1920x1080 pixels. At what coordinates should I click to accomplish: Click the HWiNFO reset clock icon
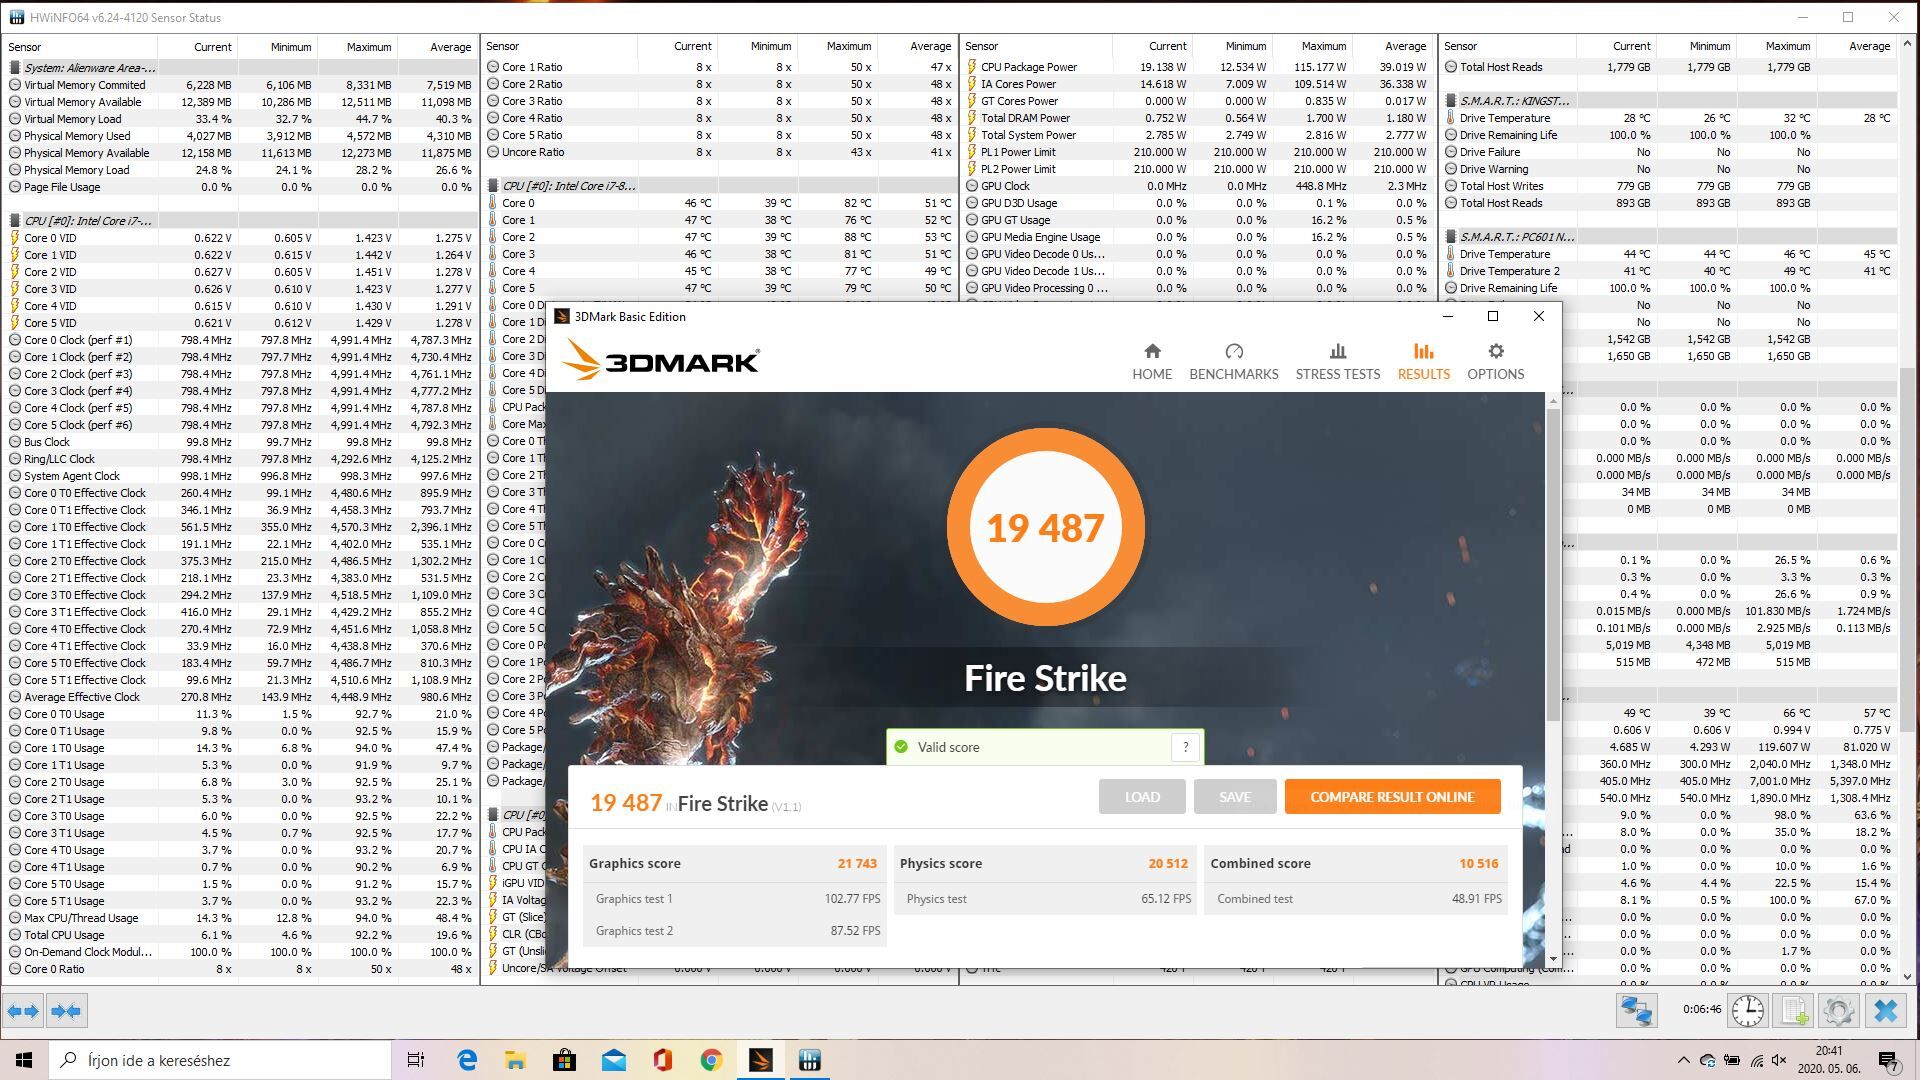tap(1747, 1010)
